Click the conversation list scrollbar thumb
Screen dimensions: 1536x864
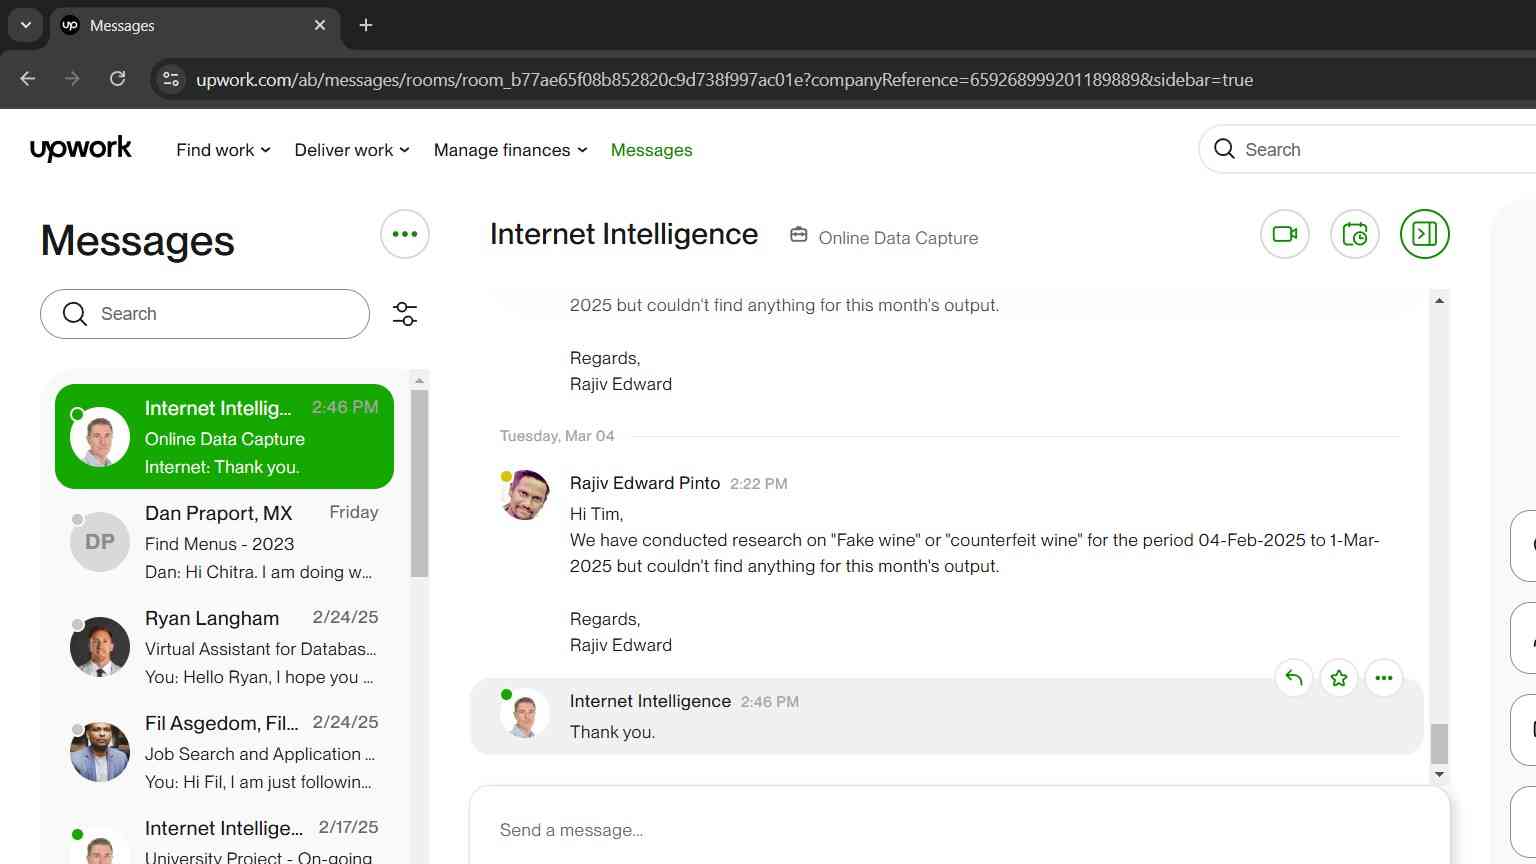[420, 483]
